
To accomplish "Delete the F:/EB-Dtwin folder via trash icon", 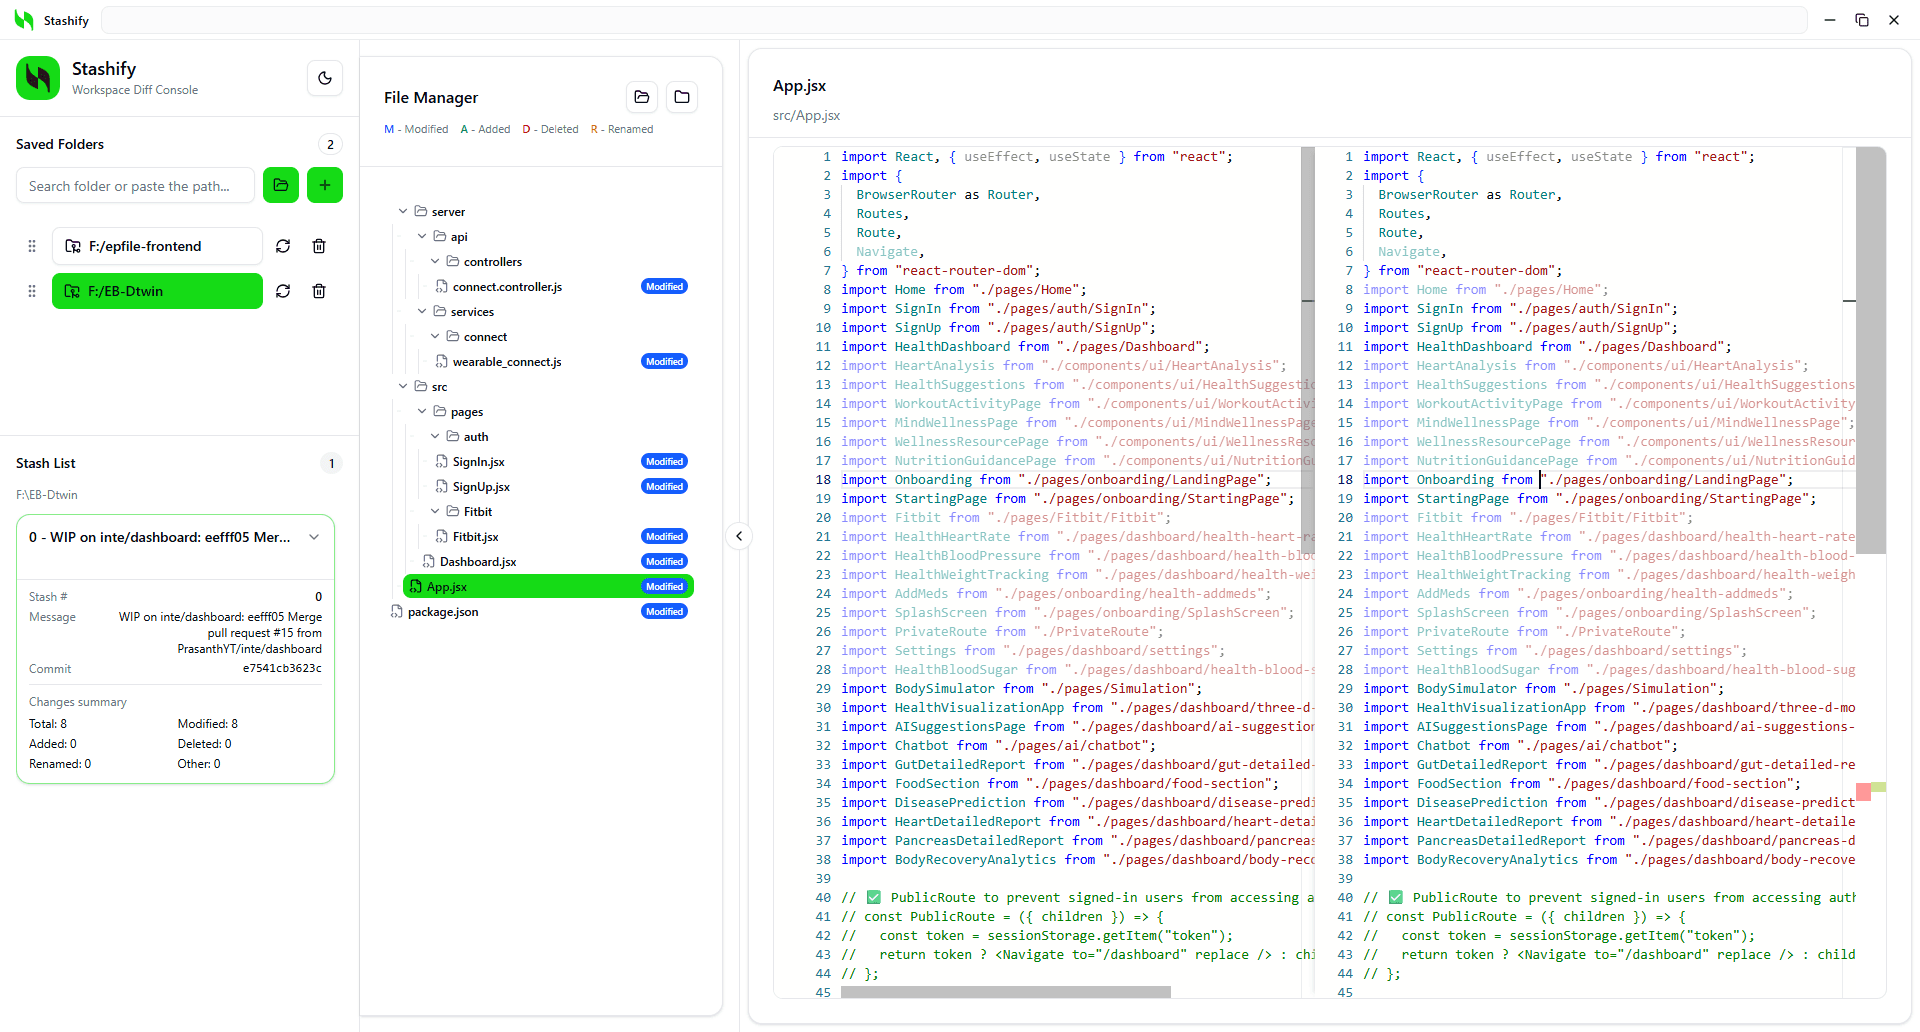I will tap(319, 291).
